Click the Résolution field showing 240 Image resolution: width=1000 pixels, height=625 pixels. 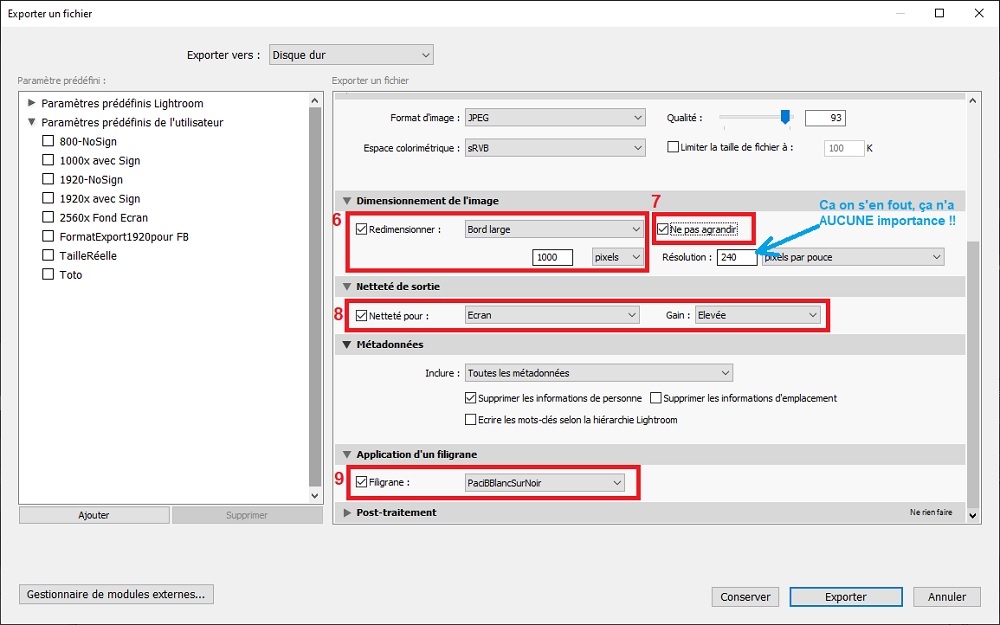pos(737,257)
